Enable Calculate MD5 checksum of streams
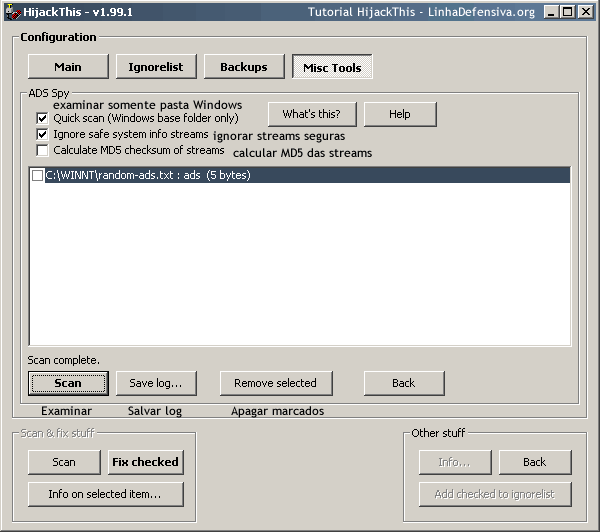Screen dimensions: 600x532 click(x=42, y=150)
